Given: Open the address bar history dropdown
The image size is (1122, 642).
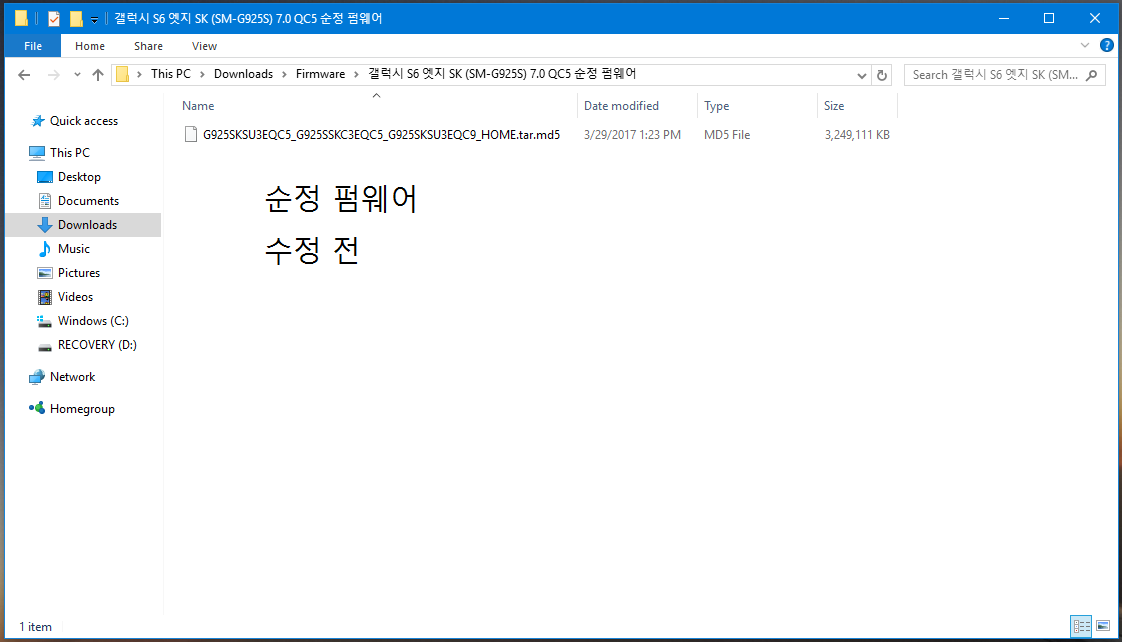Looking at the screenshot, I should tap(862, 75).
